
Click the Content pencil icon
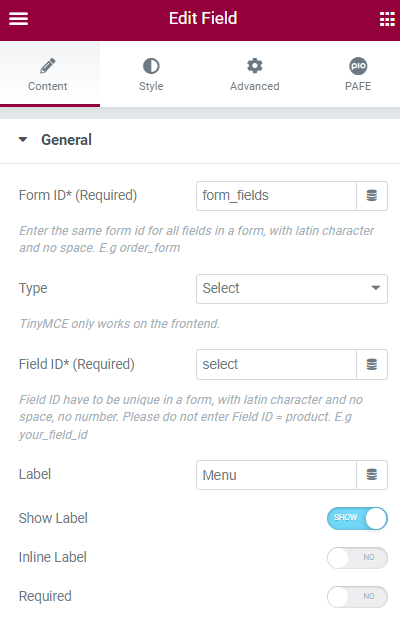click(x=48, y=66)
